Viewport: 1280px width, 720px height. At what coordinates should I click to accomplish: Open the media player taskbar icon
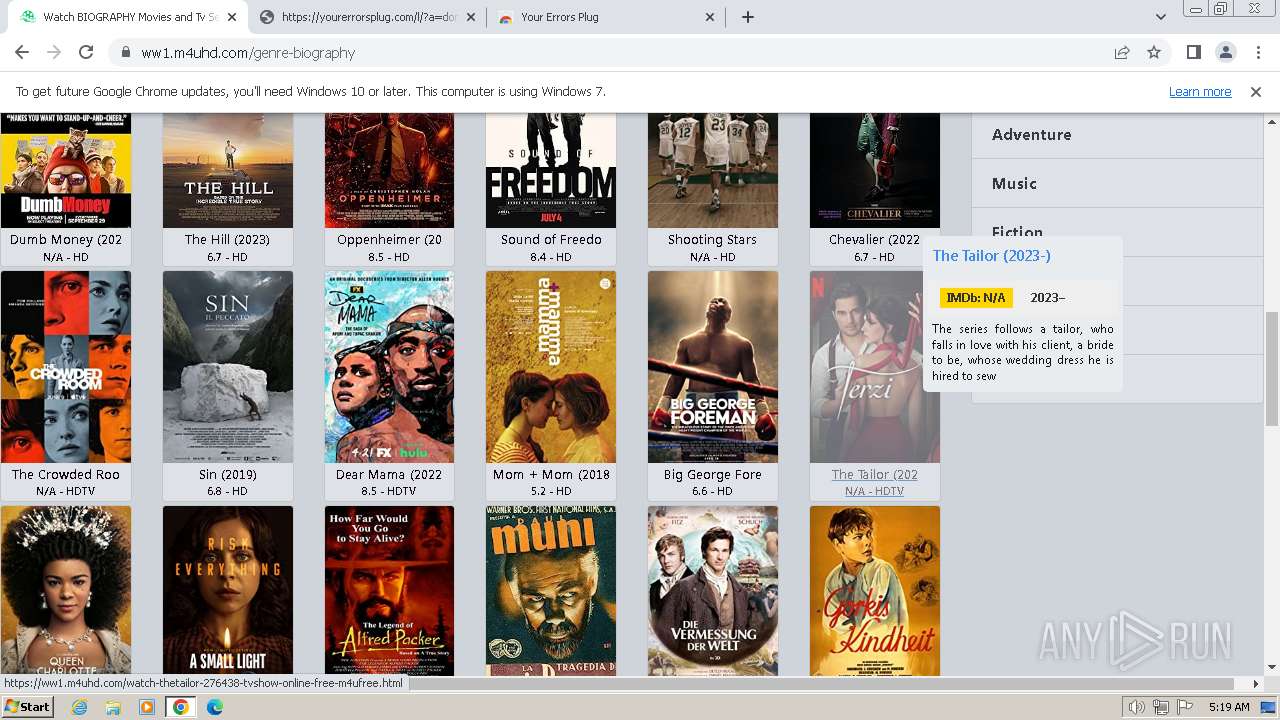pos(147,707)
